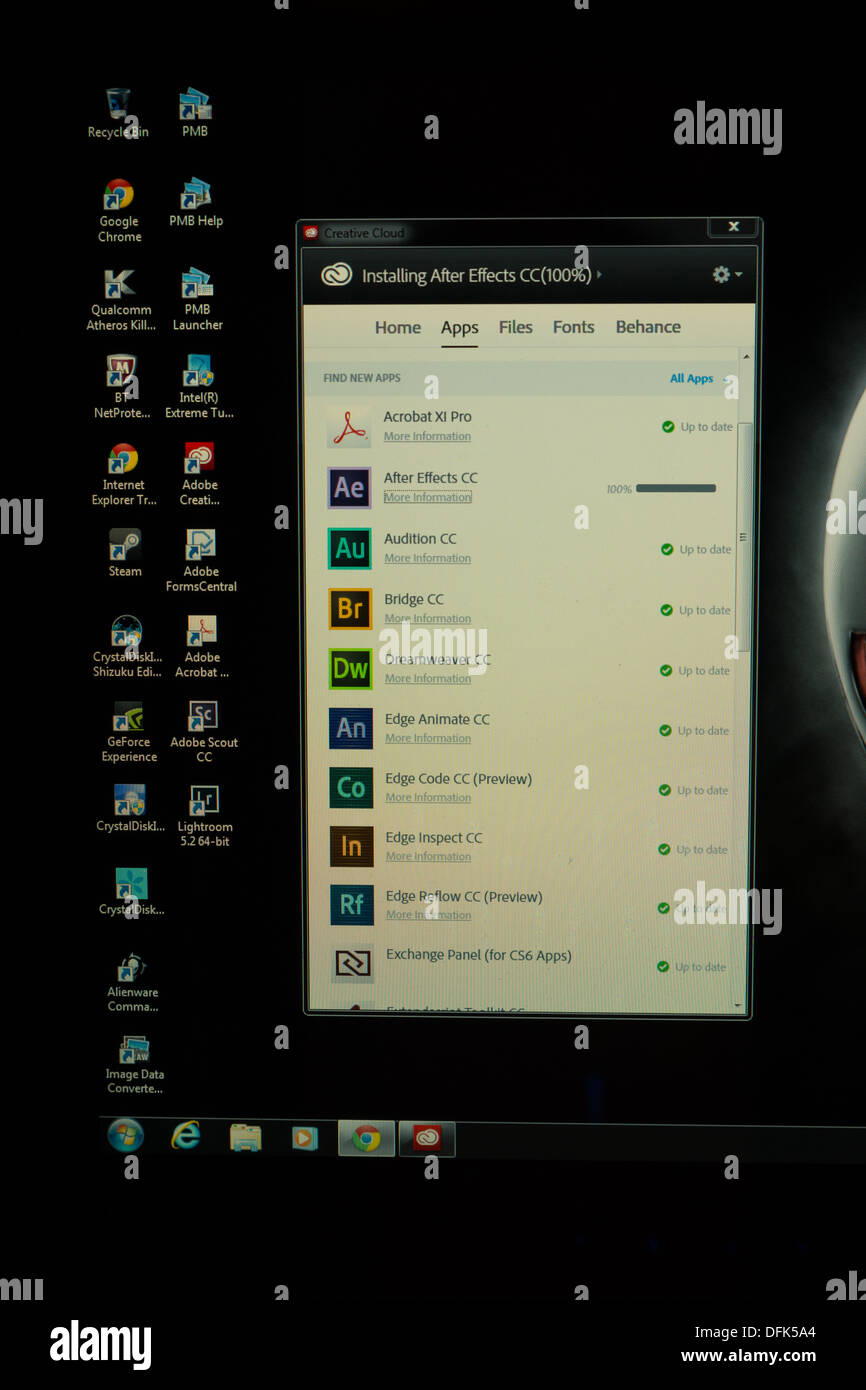Open the gear settings menu

point(726,274)
